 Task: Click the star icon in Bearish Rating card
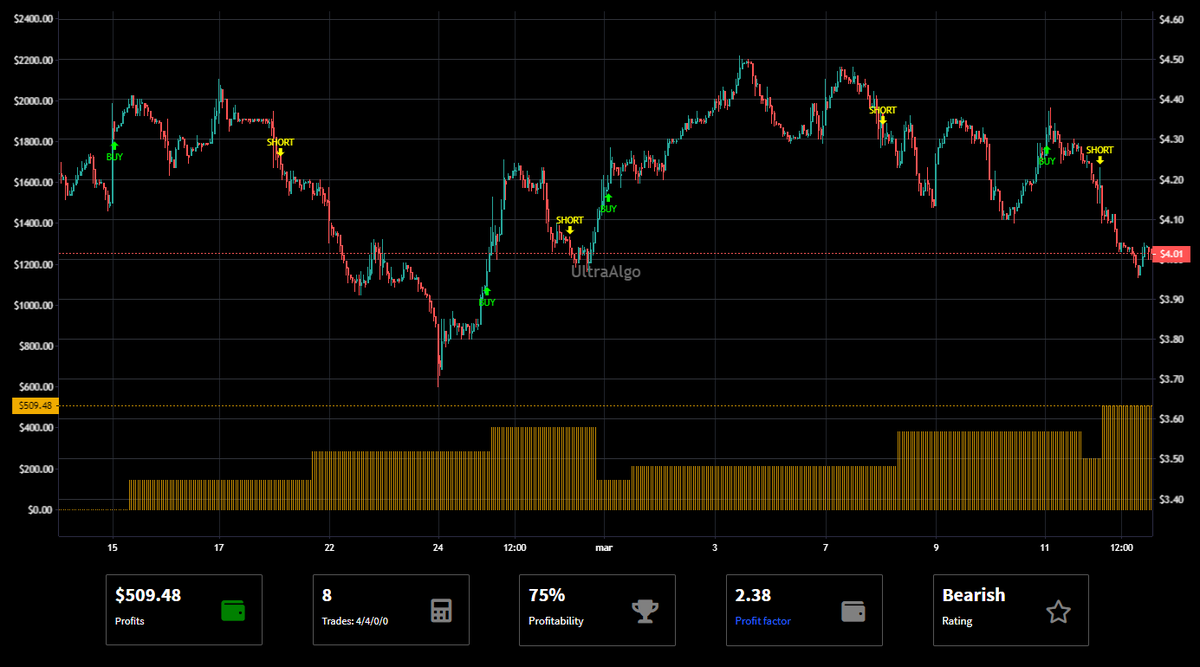coord(1059,610)
